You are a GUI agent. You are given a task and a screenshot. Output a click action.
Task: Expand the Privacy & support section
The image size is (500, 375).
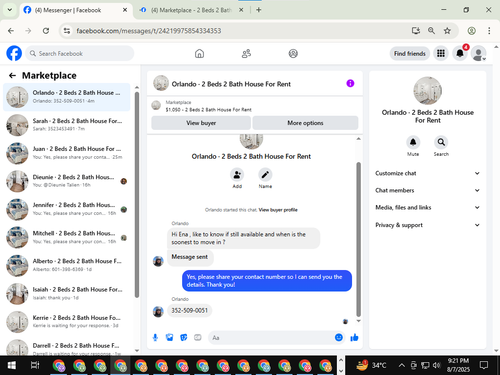(x=427, y=225)
